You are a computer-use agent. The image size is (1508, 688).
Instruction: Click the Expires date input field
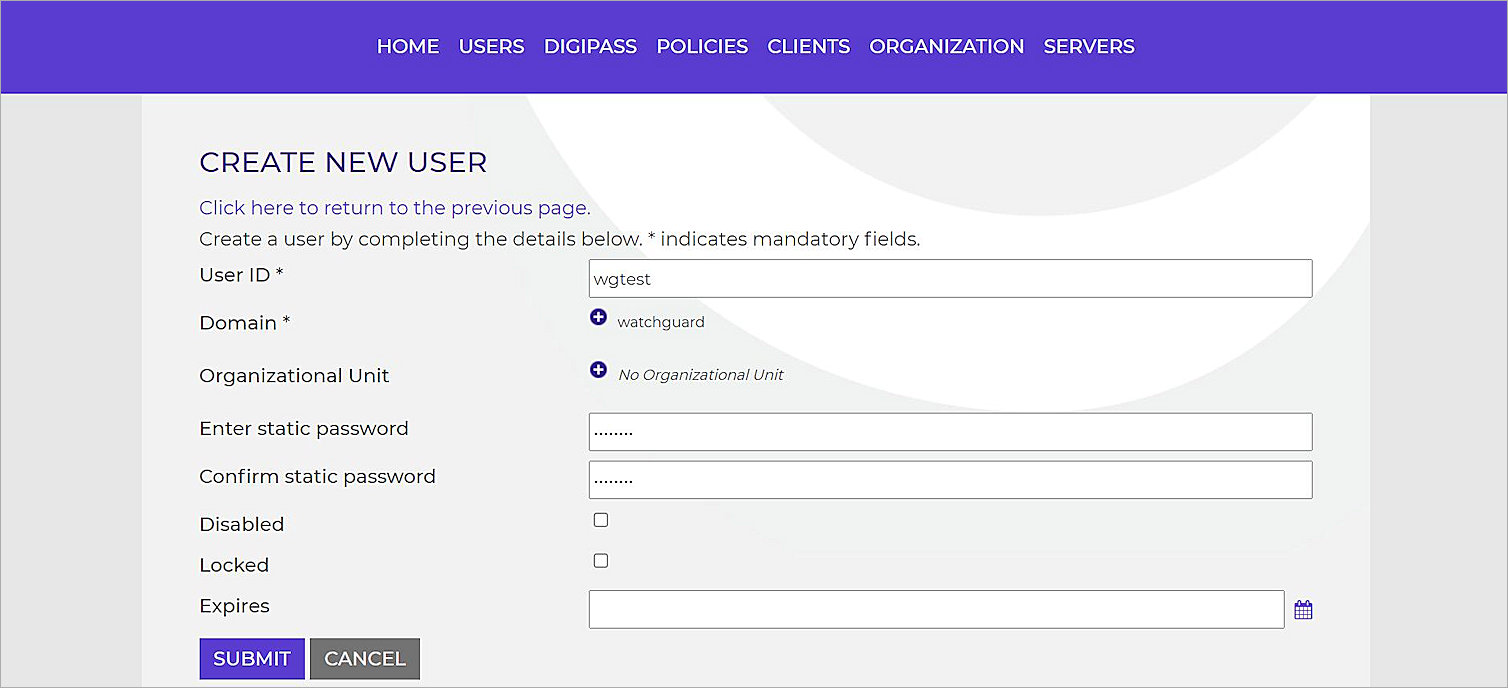tap(935, 608)
